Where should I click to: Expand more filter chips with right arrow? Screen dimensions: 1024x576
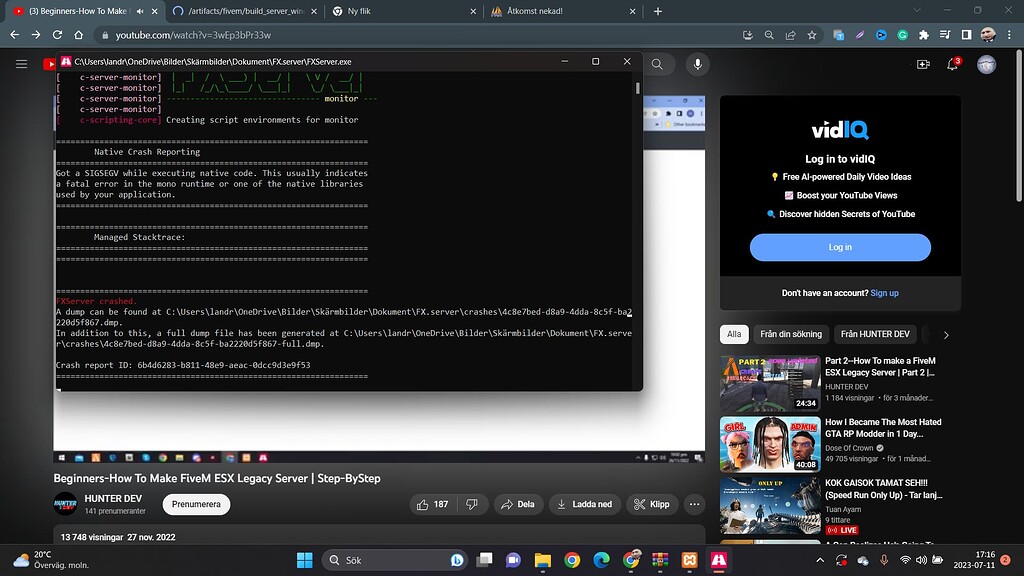point(948,334)
